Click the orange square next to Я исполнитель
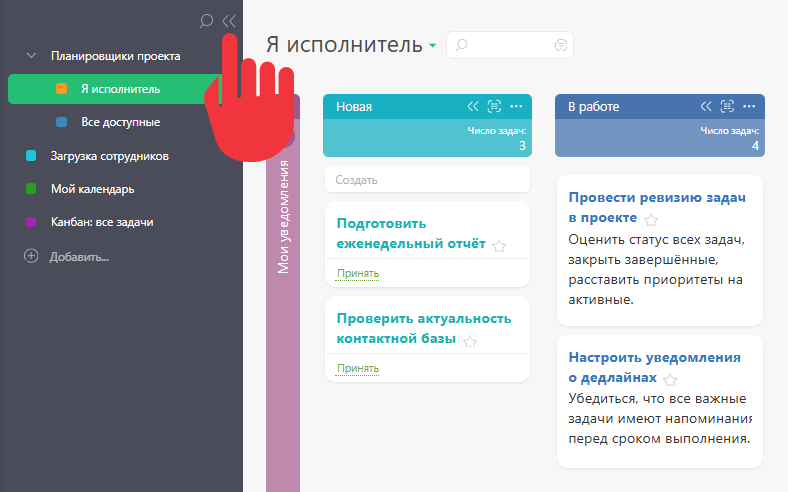The image size is (788, 492). (61, 89)
